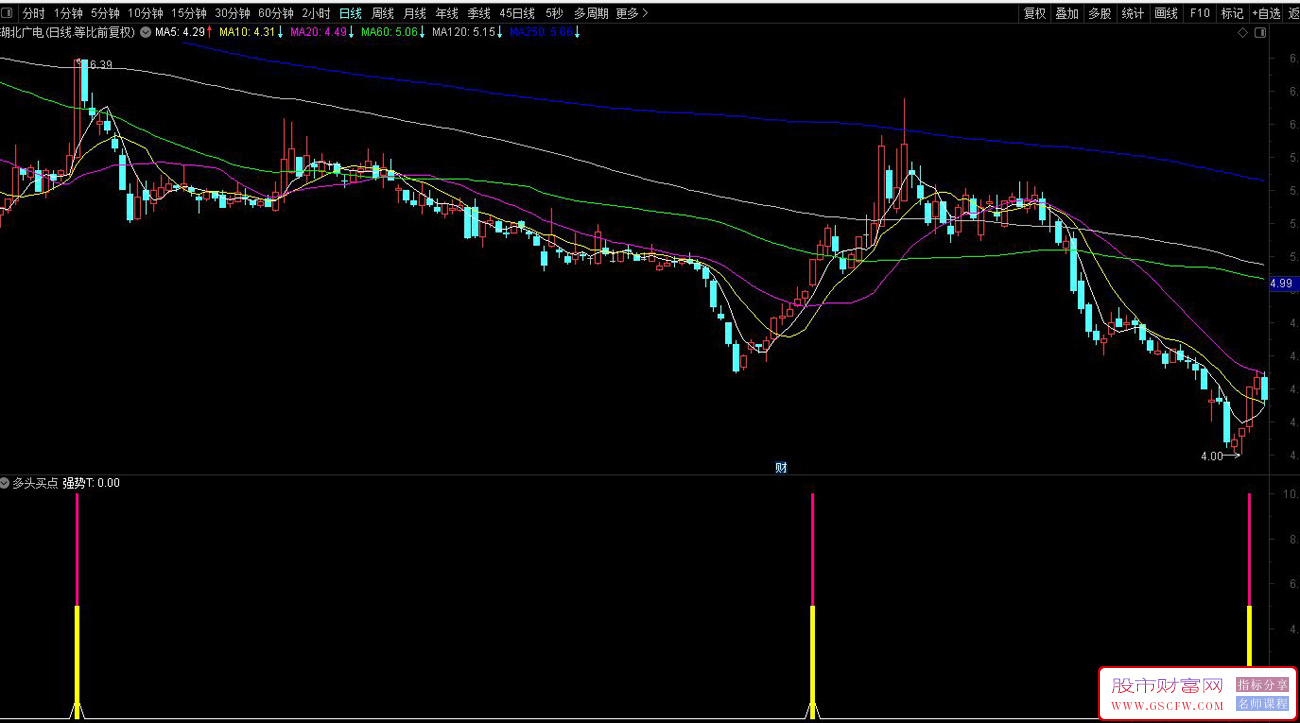Select the 15分钟 period
The height and width of the screenshot is (723, 1300).
[189, 14]
